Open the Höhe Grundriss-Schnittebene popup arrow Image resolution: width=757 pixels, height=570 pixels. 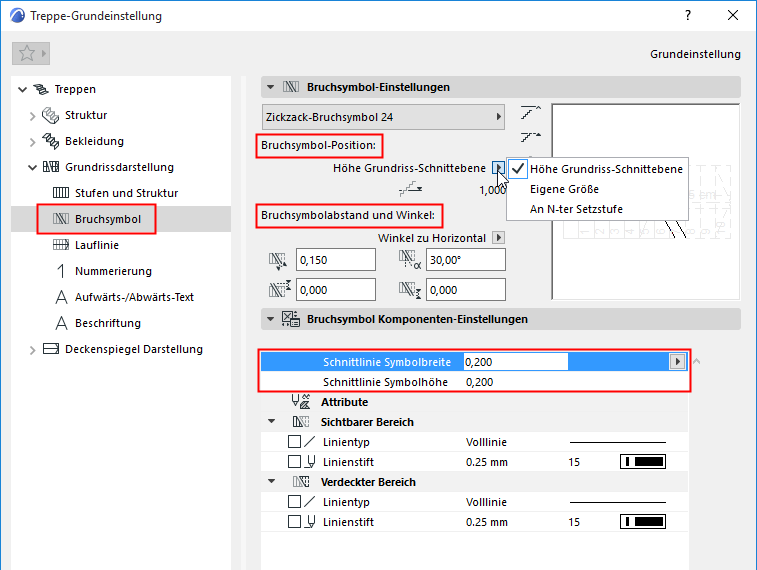[498, 168]
